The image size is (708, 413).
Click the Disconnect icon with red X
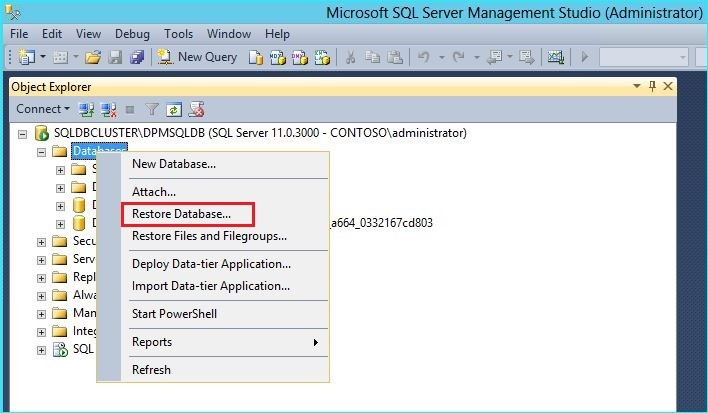coord(108,109)
